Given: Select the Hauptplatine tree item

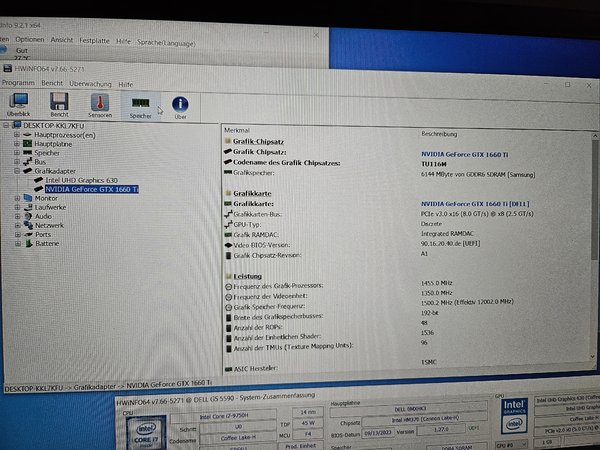Looking at the screenshot, I should pos(53,144).
